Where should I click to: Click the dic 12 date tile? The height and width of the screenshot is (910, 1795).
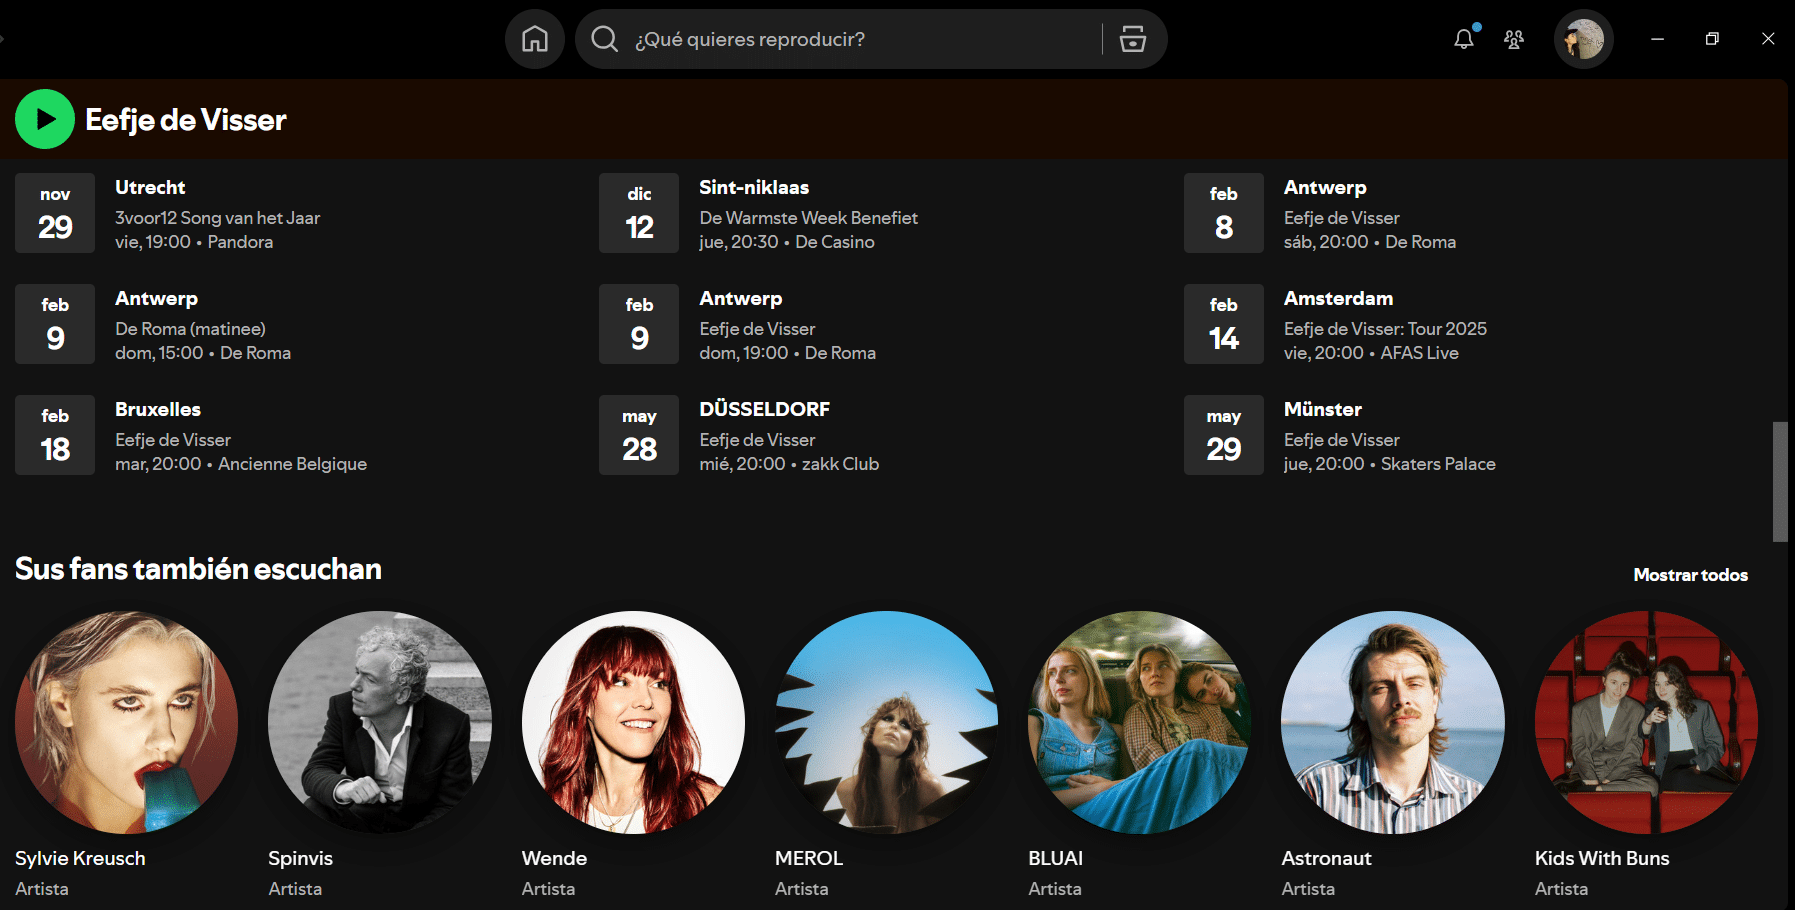click(x=639, y=213)
